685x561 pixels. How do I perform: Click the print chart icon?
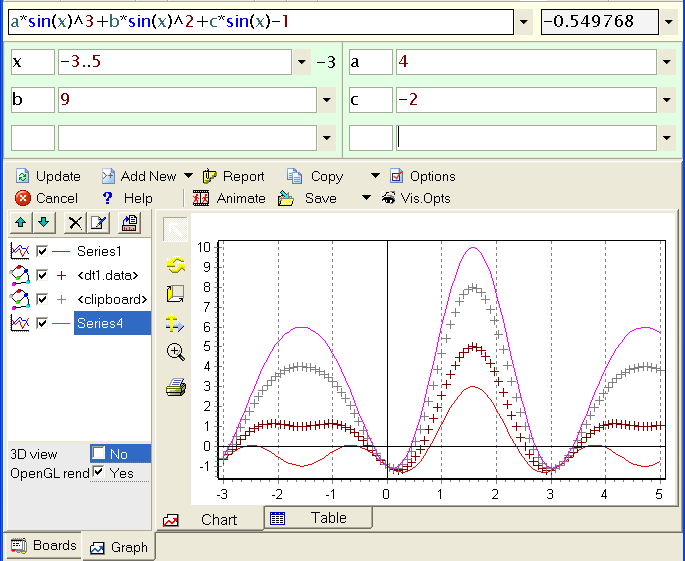(176, 386)
